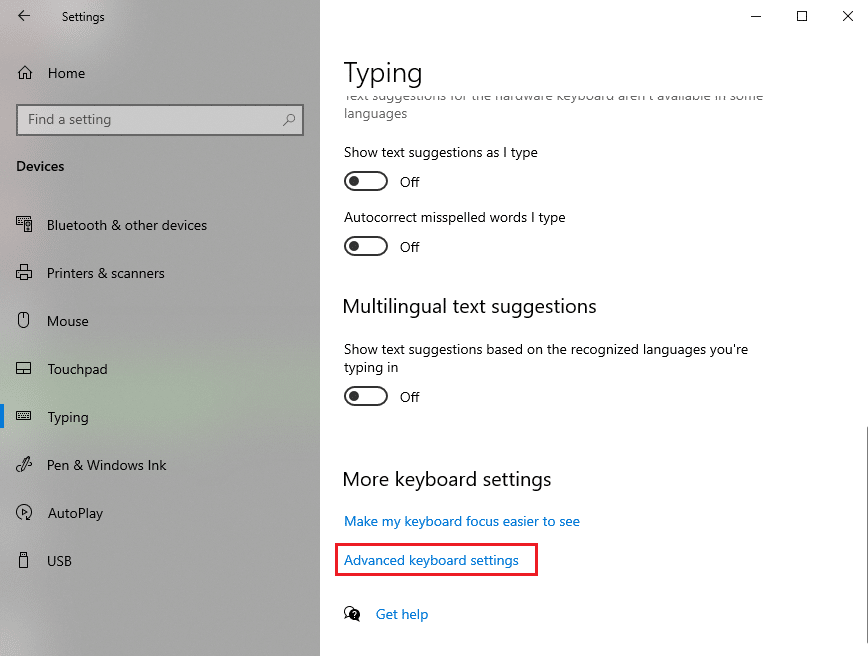Screen dimensions: 868x656
Task: Enable Show text suggestions as I type
Action: 365,181
